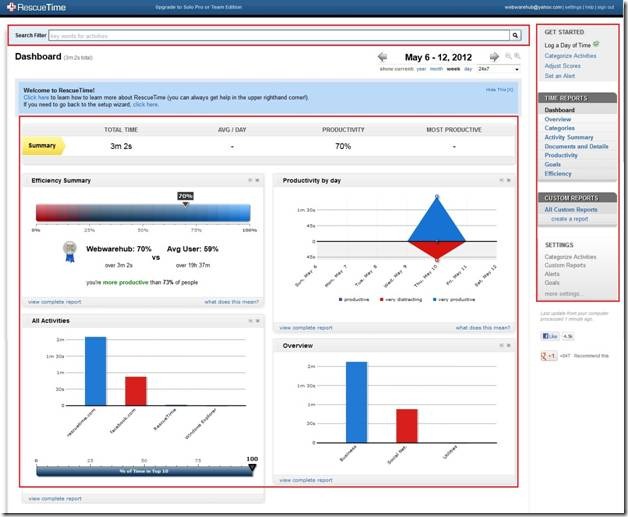
Task: Open the Overview time report
Action: coord(558,119)
